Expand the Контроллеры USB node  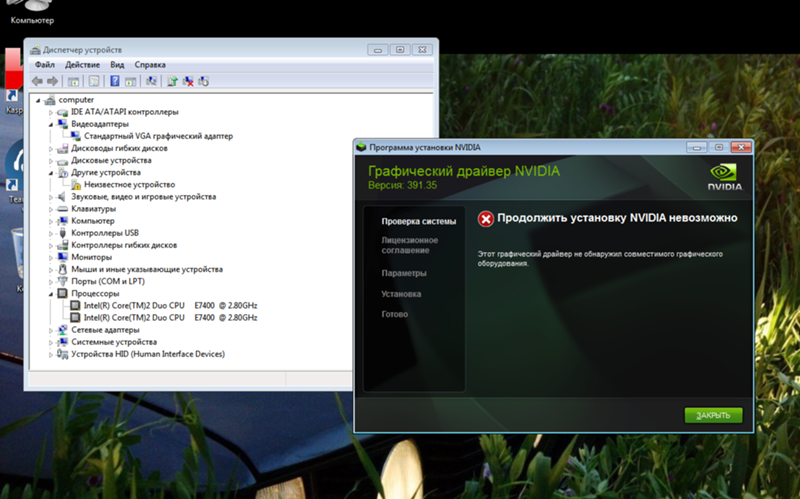point(52,233)
